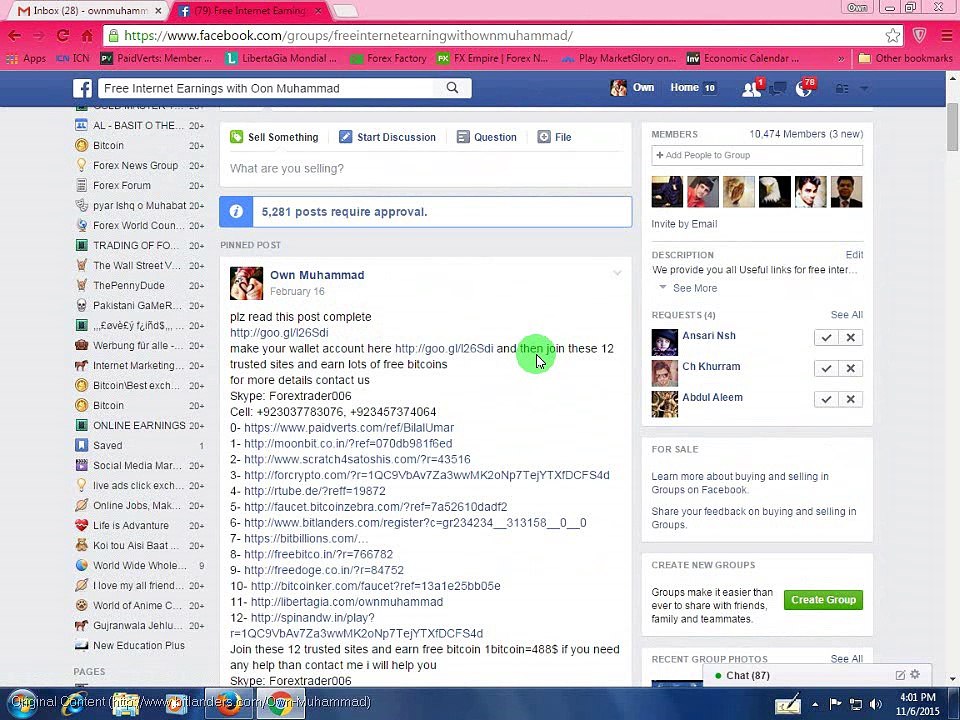This screenshot has width=960, height=720.
Task: Bookmark this page with star icon
Action: tap(892, 36)
